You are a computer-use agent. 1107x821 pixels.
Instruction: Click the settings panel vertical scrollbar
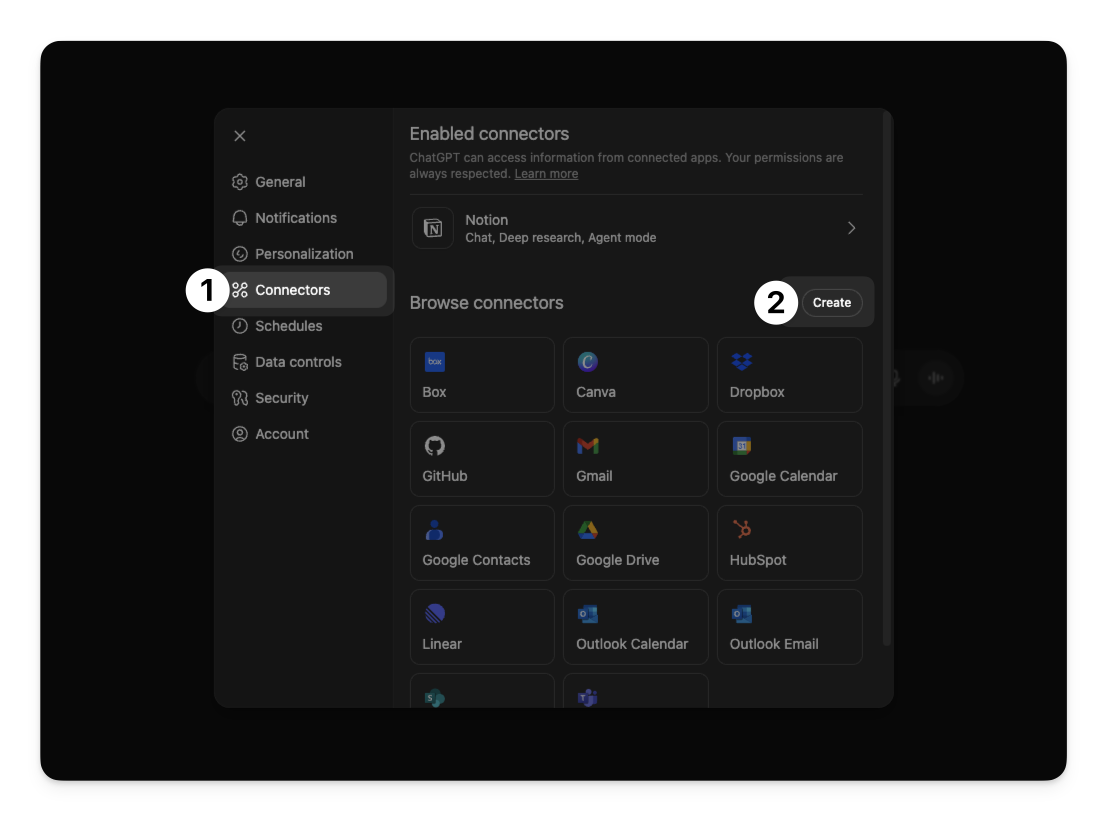(887, 378)
